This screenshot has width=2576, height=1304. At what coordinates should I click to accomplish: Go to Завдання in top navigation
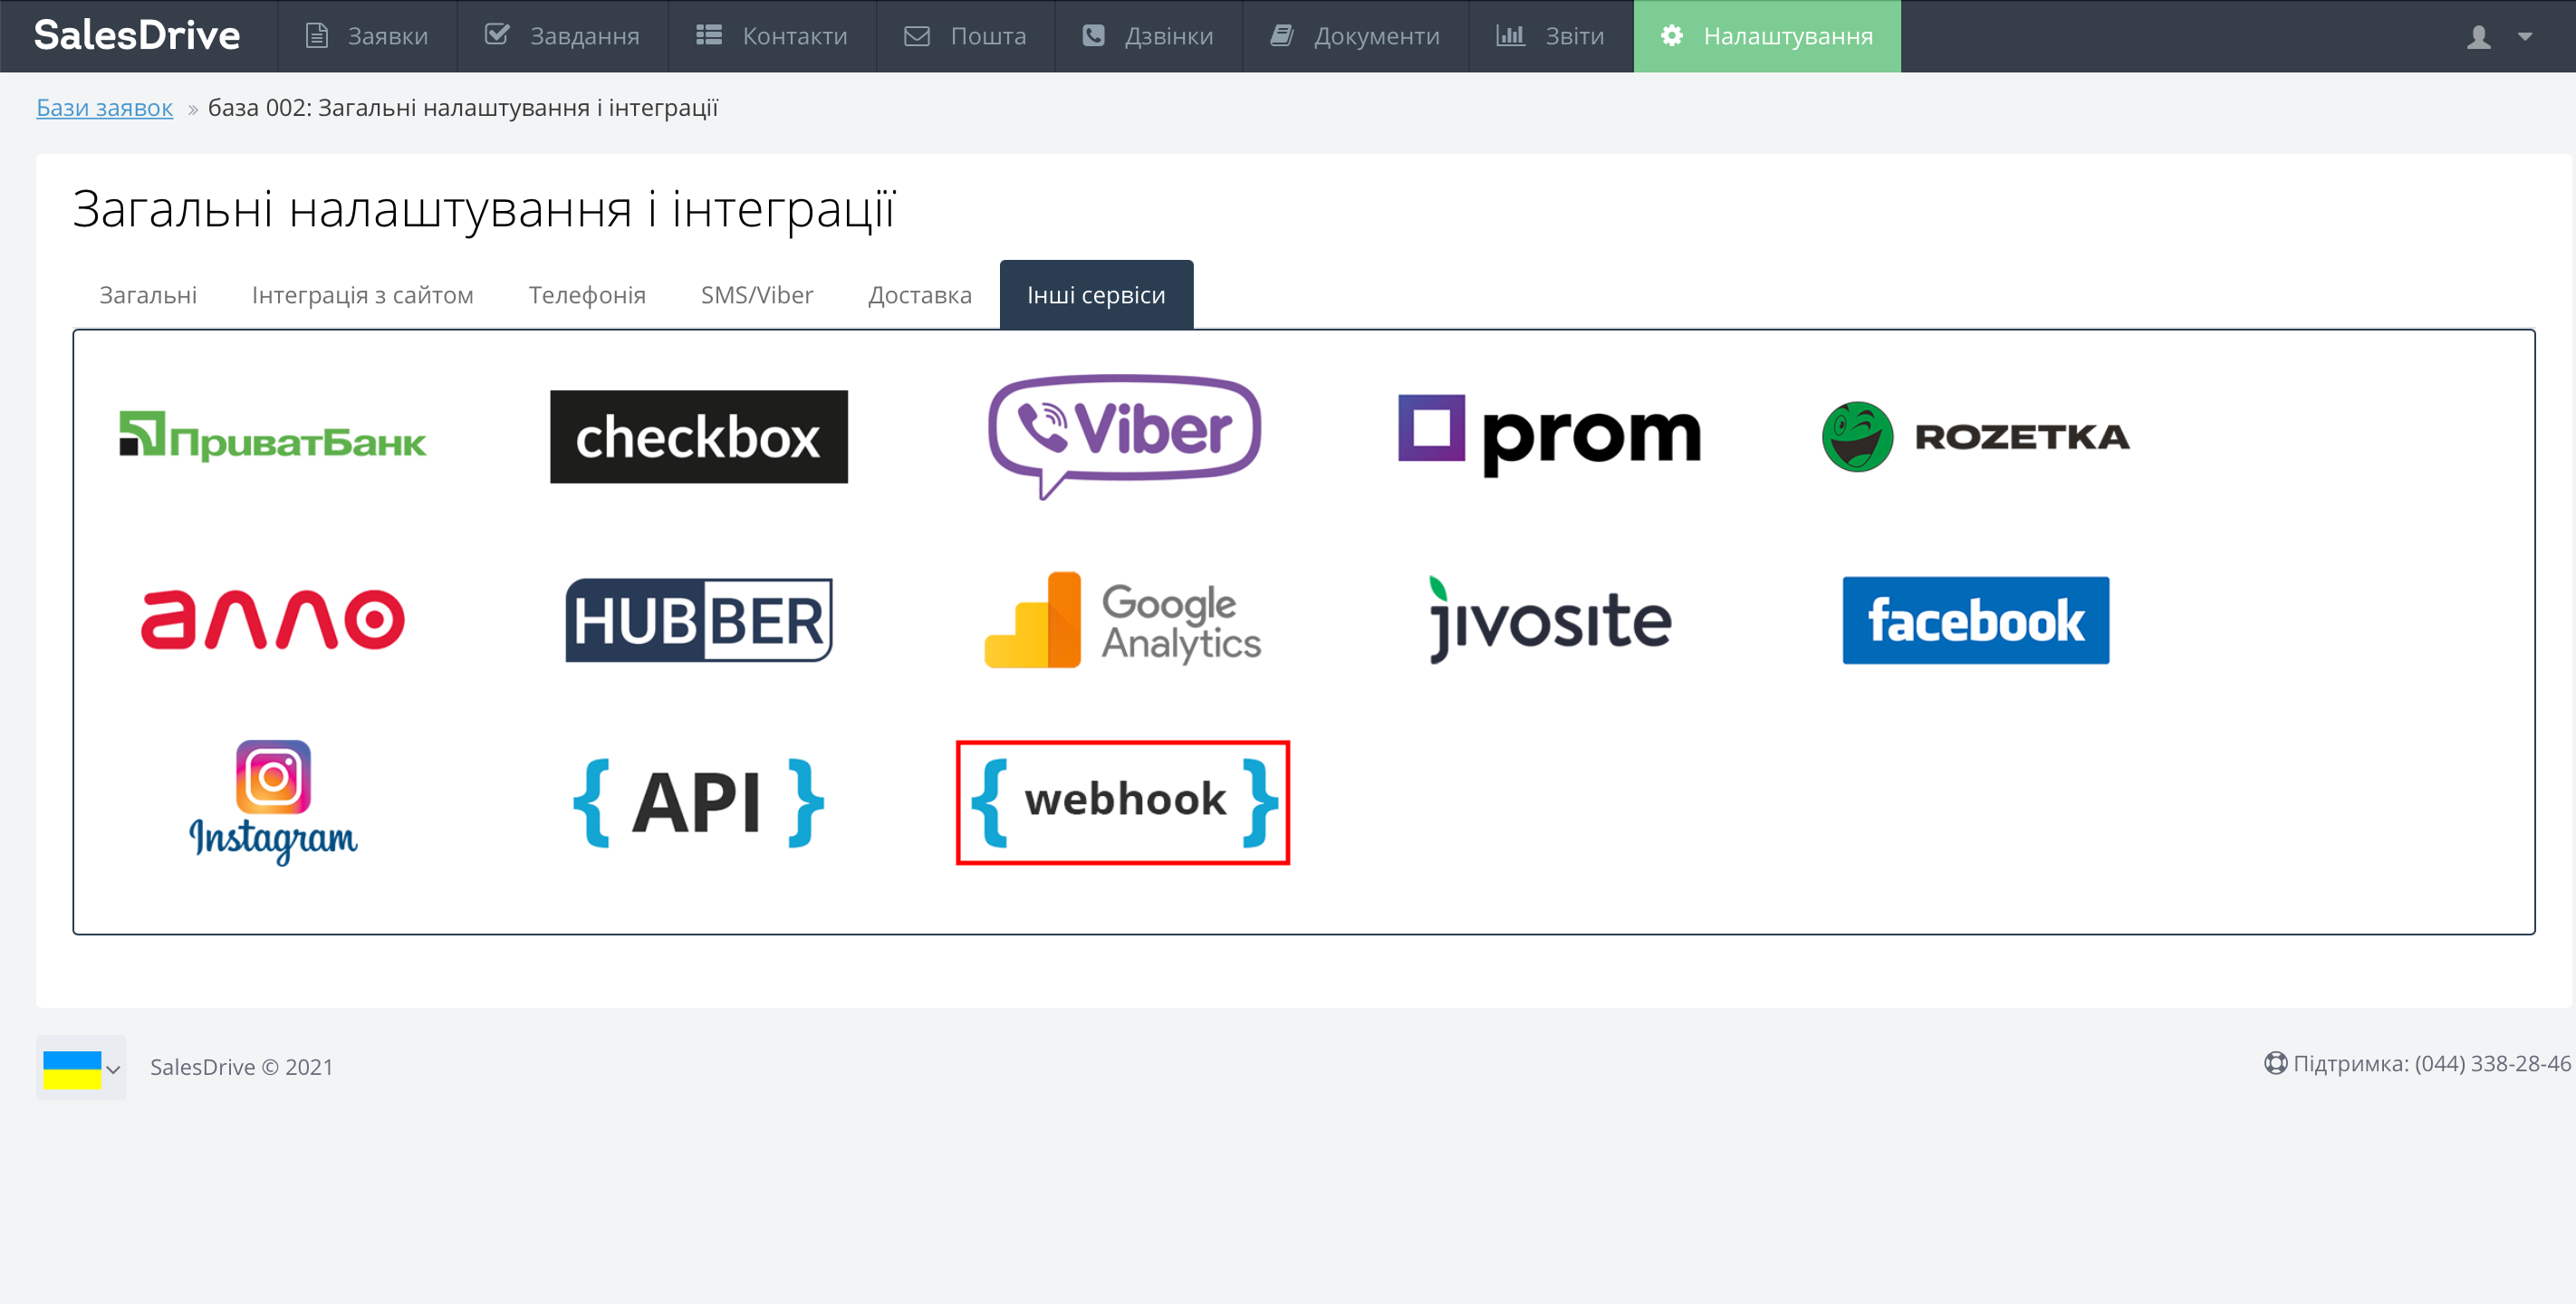click(562, 36)
